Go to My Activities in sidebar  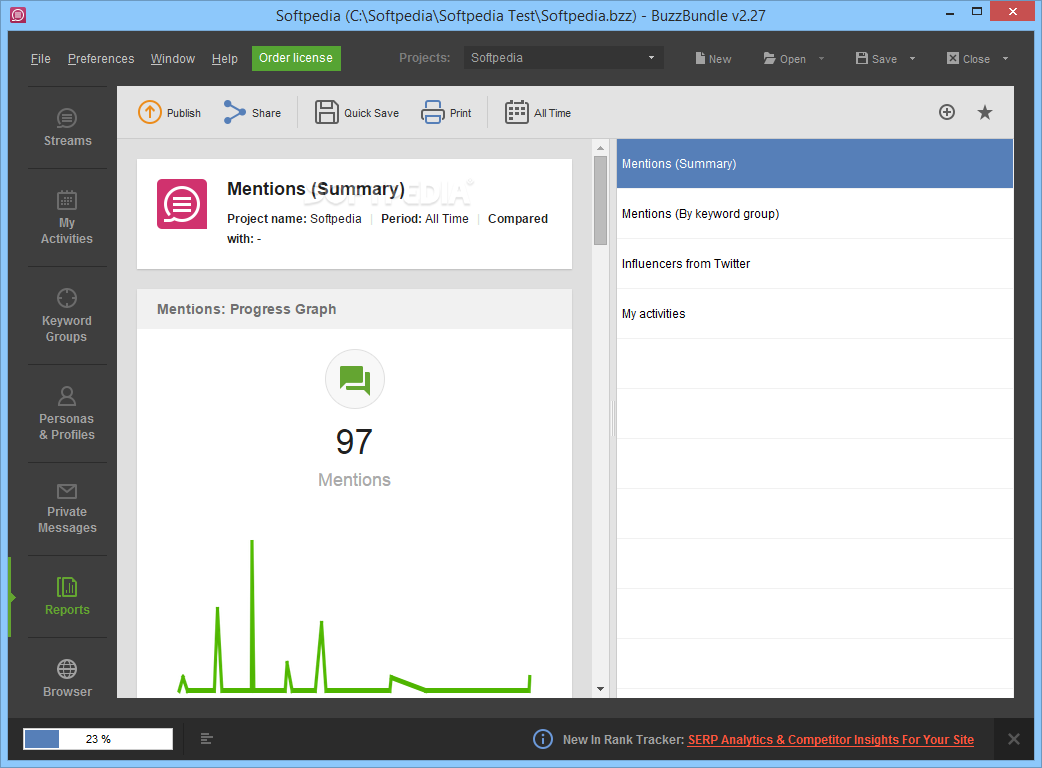67,218
